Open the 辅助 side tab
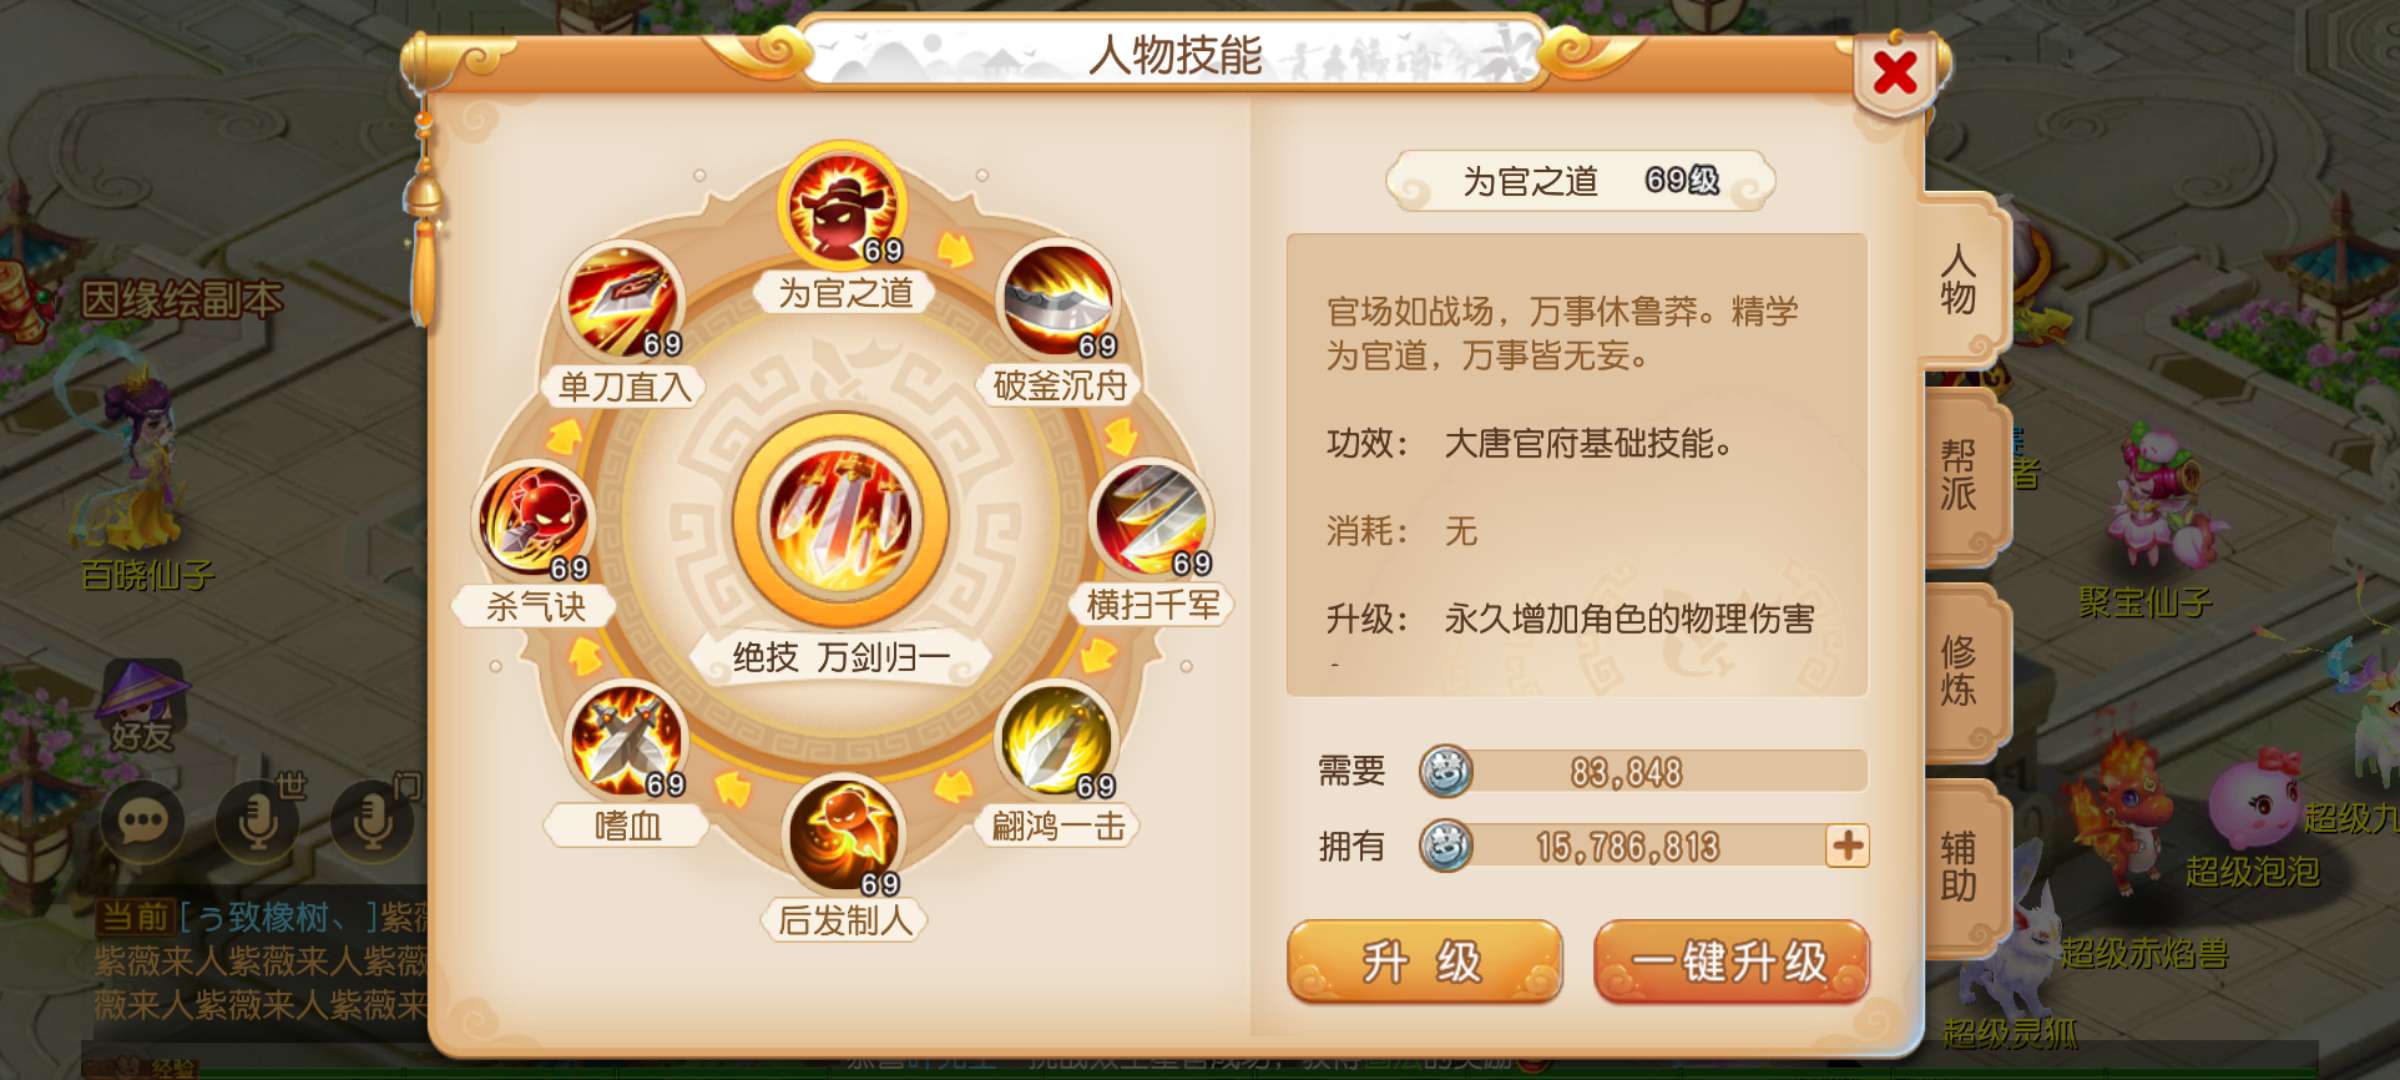Image resolution: width=2400 pixels, height=1080 pixels. (x=1958, y=867)
